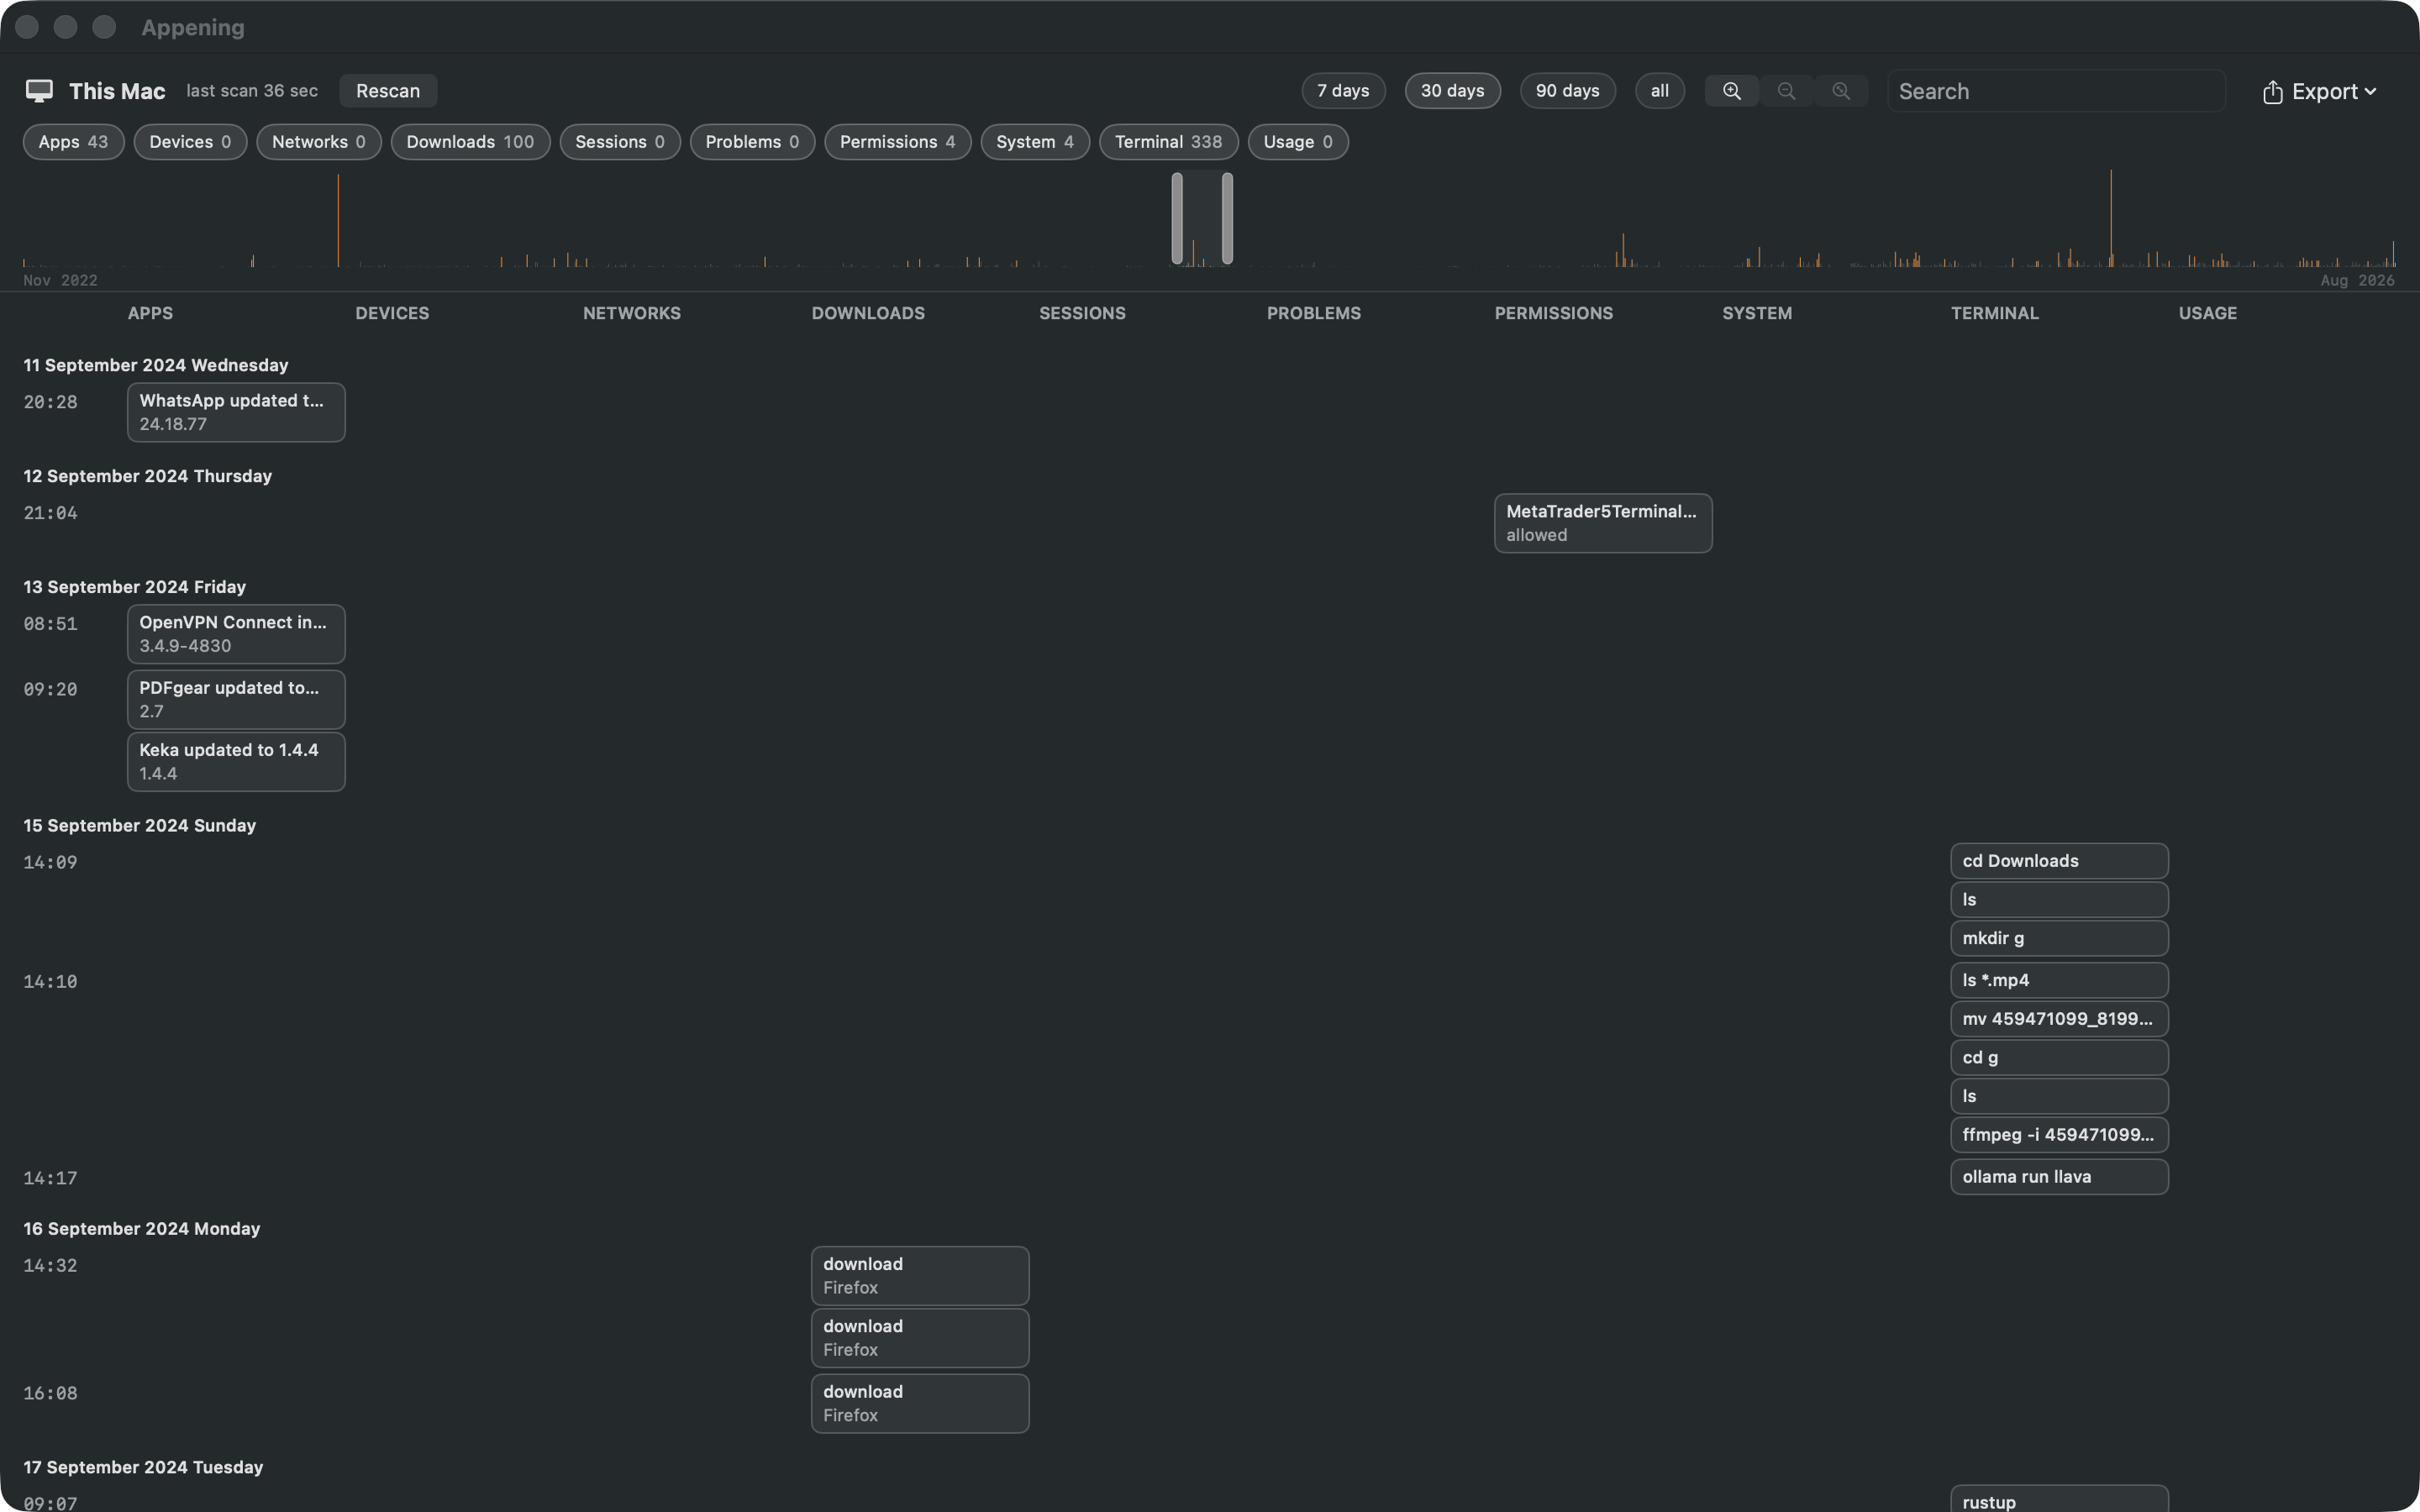This screenshot has height=1512, width=2420.
Task: Toggle the Sessions 0 filter chip
Action: [620, 142]
